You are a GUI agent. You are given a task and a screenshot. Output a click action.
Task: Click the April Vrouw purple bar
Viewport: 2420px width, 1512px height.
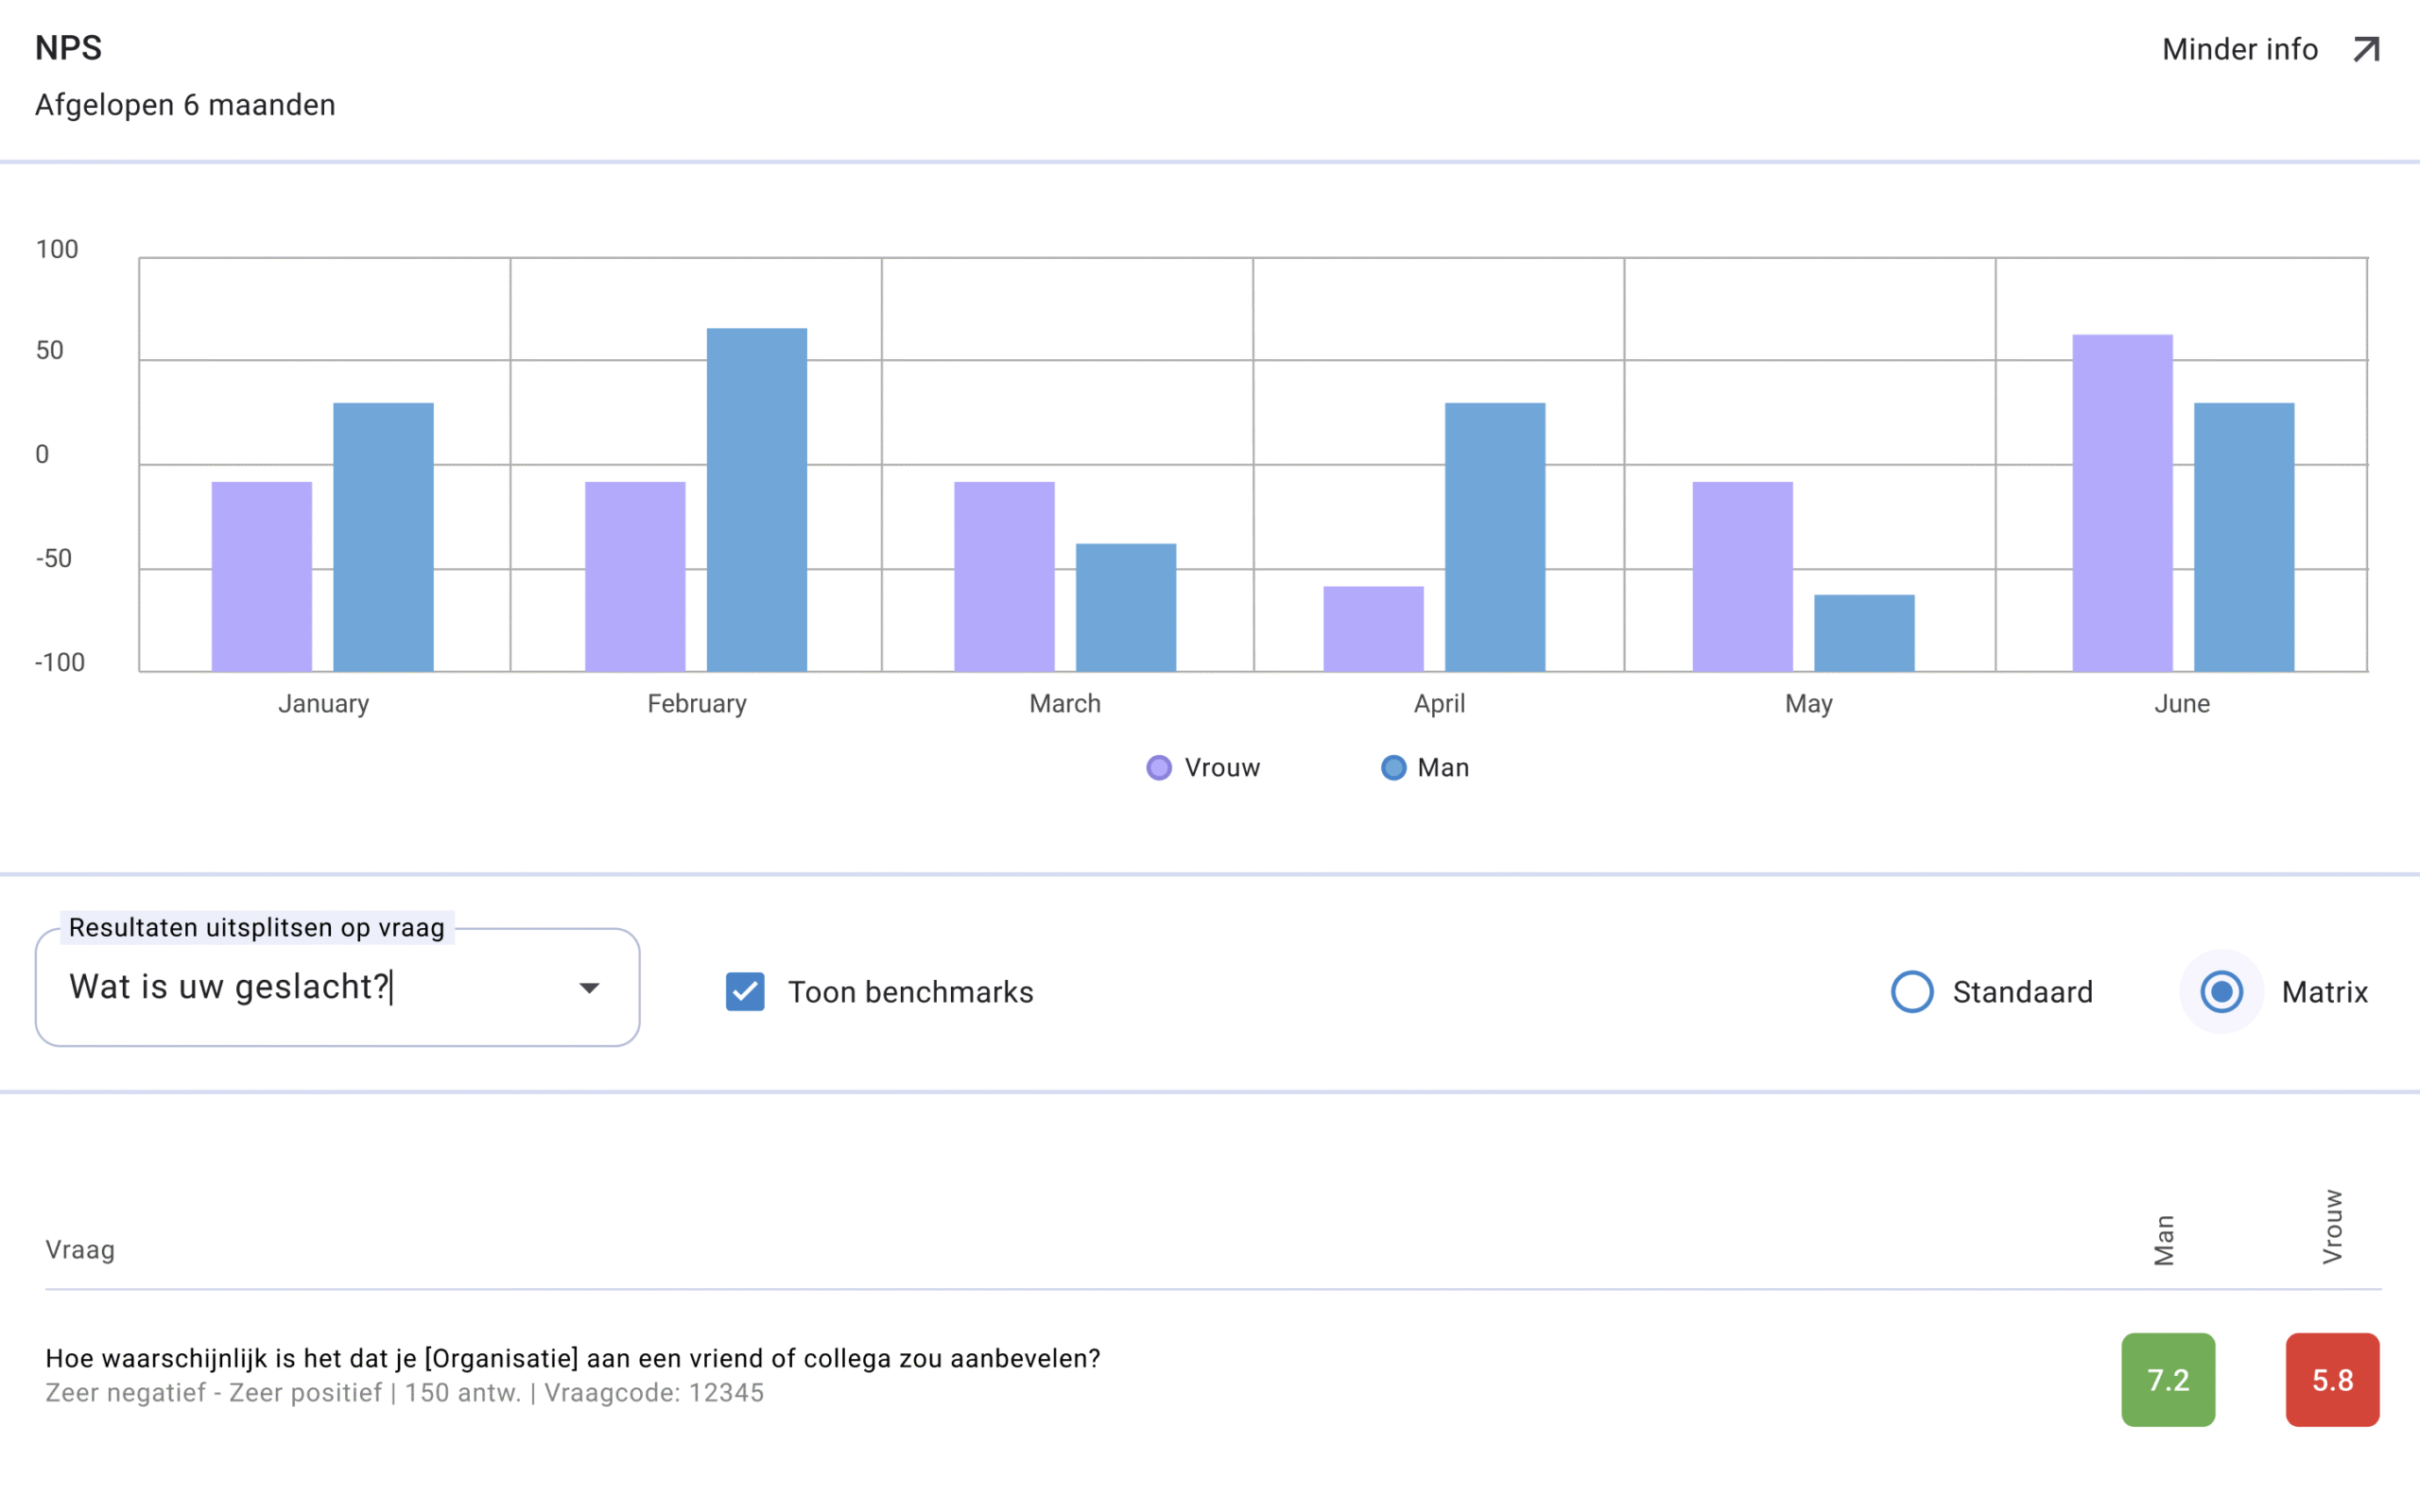click(x=1373, y=628)
